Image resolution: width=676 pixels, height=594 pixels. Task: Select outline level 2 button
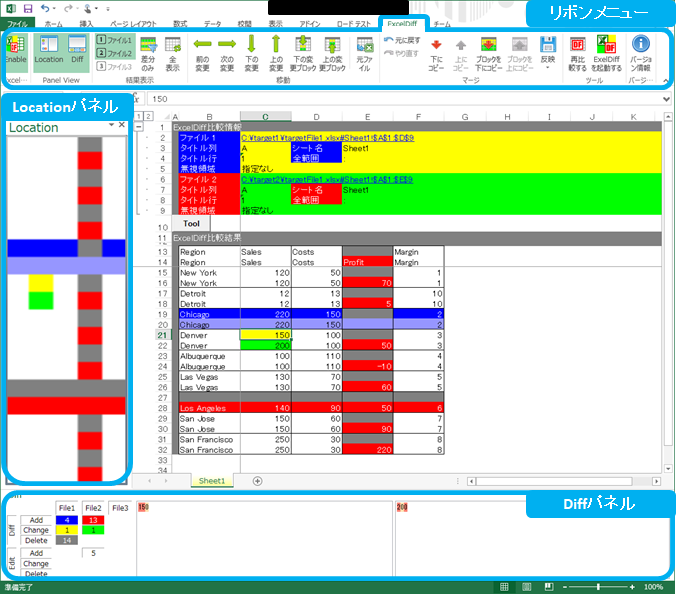click(148, 116)
